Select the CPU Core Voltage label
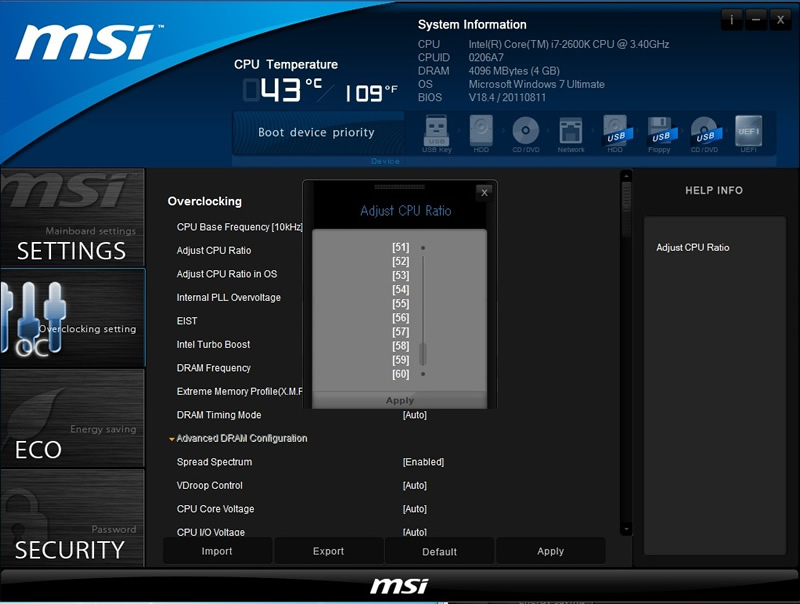 click(215, 509)
